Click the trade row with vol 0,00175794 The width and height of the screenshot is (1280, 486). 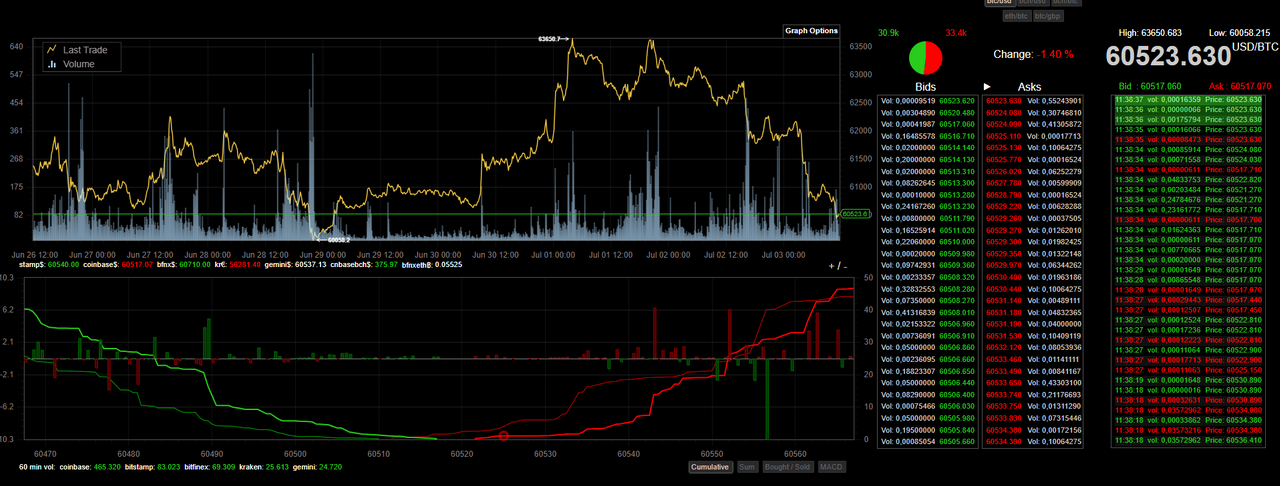click(x=1190, y=119)
